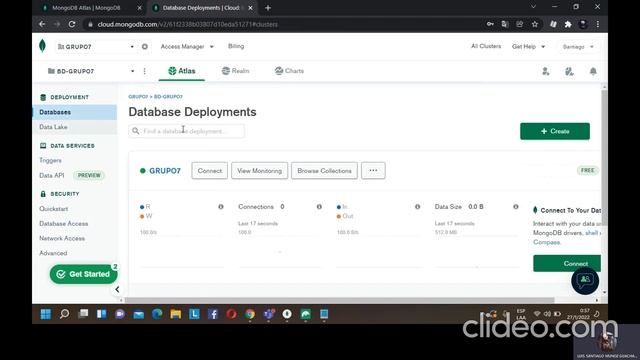Click the Data Size info icon
Image resolution: width=640 pixels, height=360 pixels.
516,207
